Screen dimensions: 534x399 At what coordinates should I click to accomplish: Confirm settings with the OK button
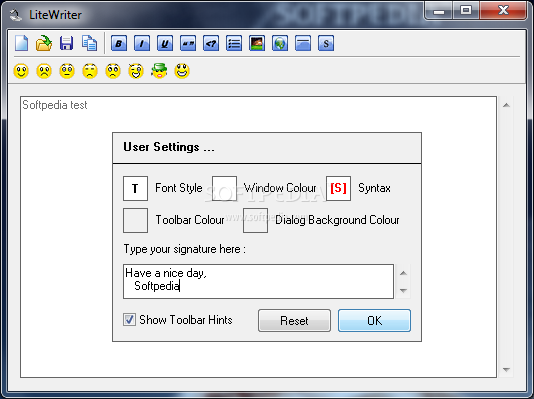374,320
